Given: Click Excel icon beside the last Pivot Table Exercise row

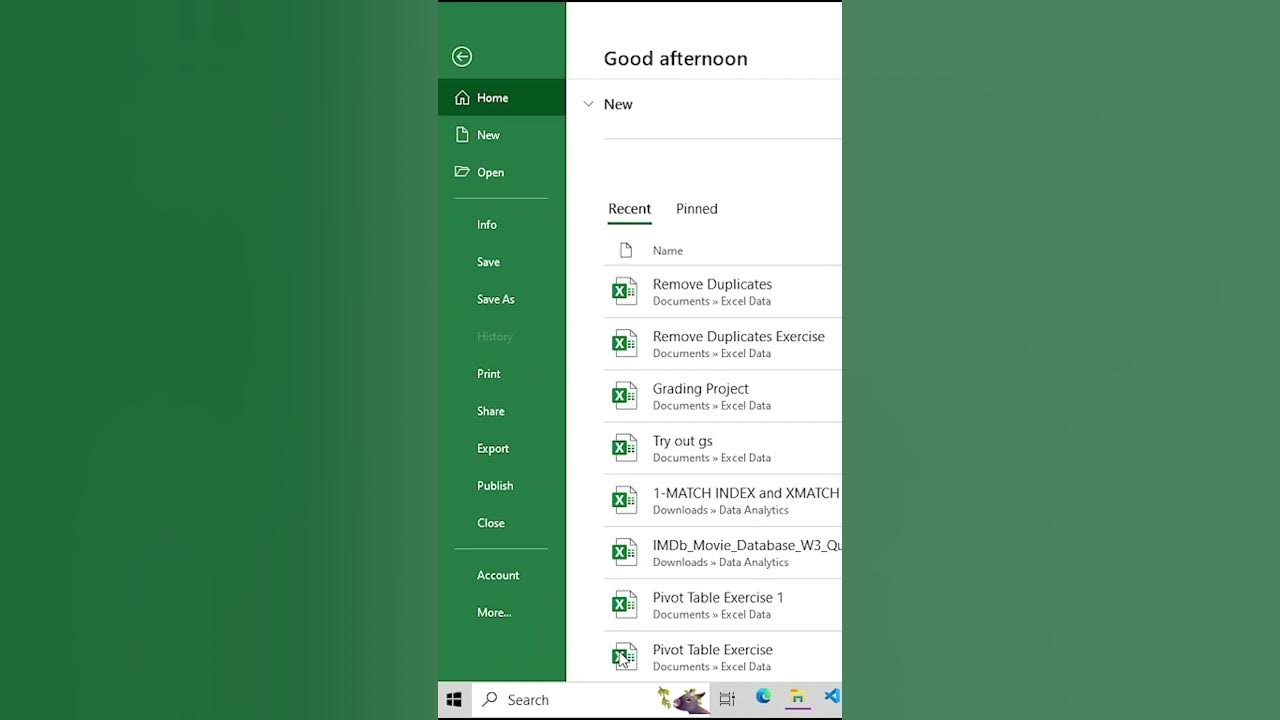Looking at the screenshot, I should click(x=625, y=656).
